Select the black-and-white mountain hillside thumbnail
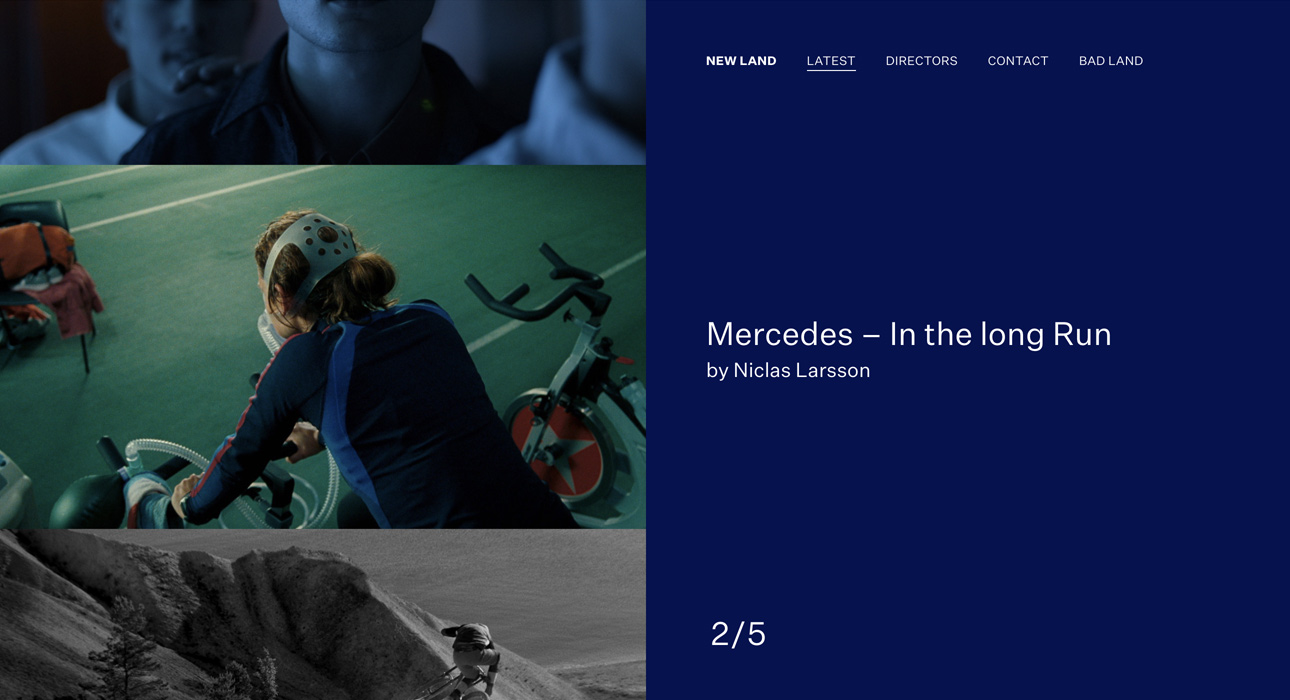1290x700 pixels. click(x=323, y=615)
